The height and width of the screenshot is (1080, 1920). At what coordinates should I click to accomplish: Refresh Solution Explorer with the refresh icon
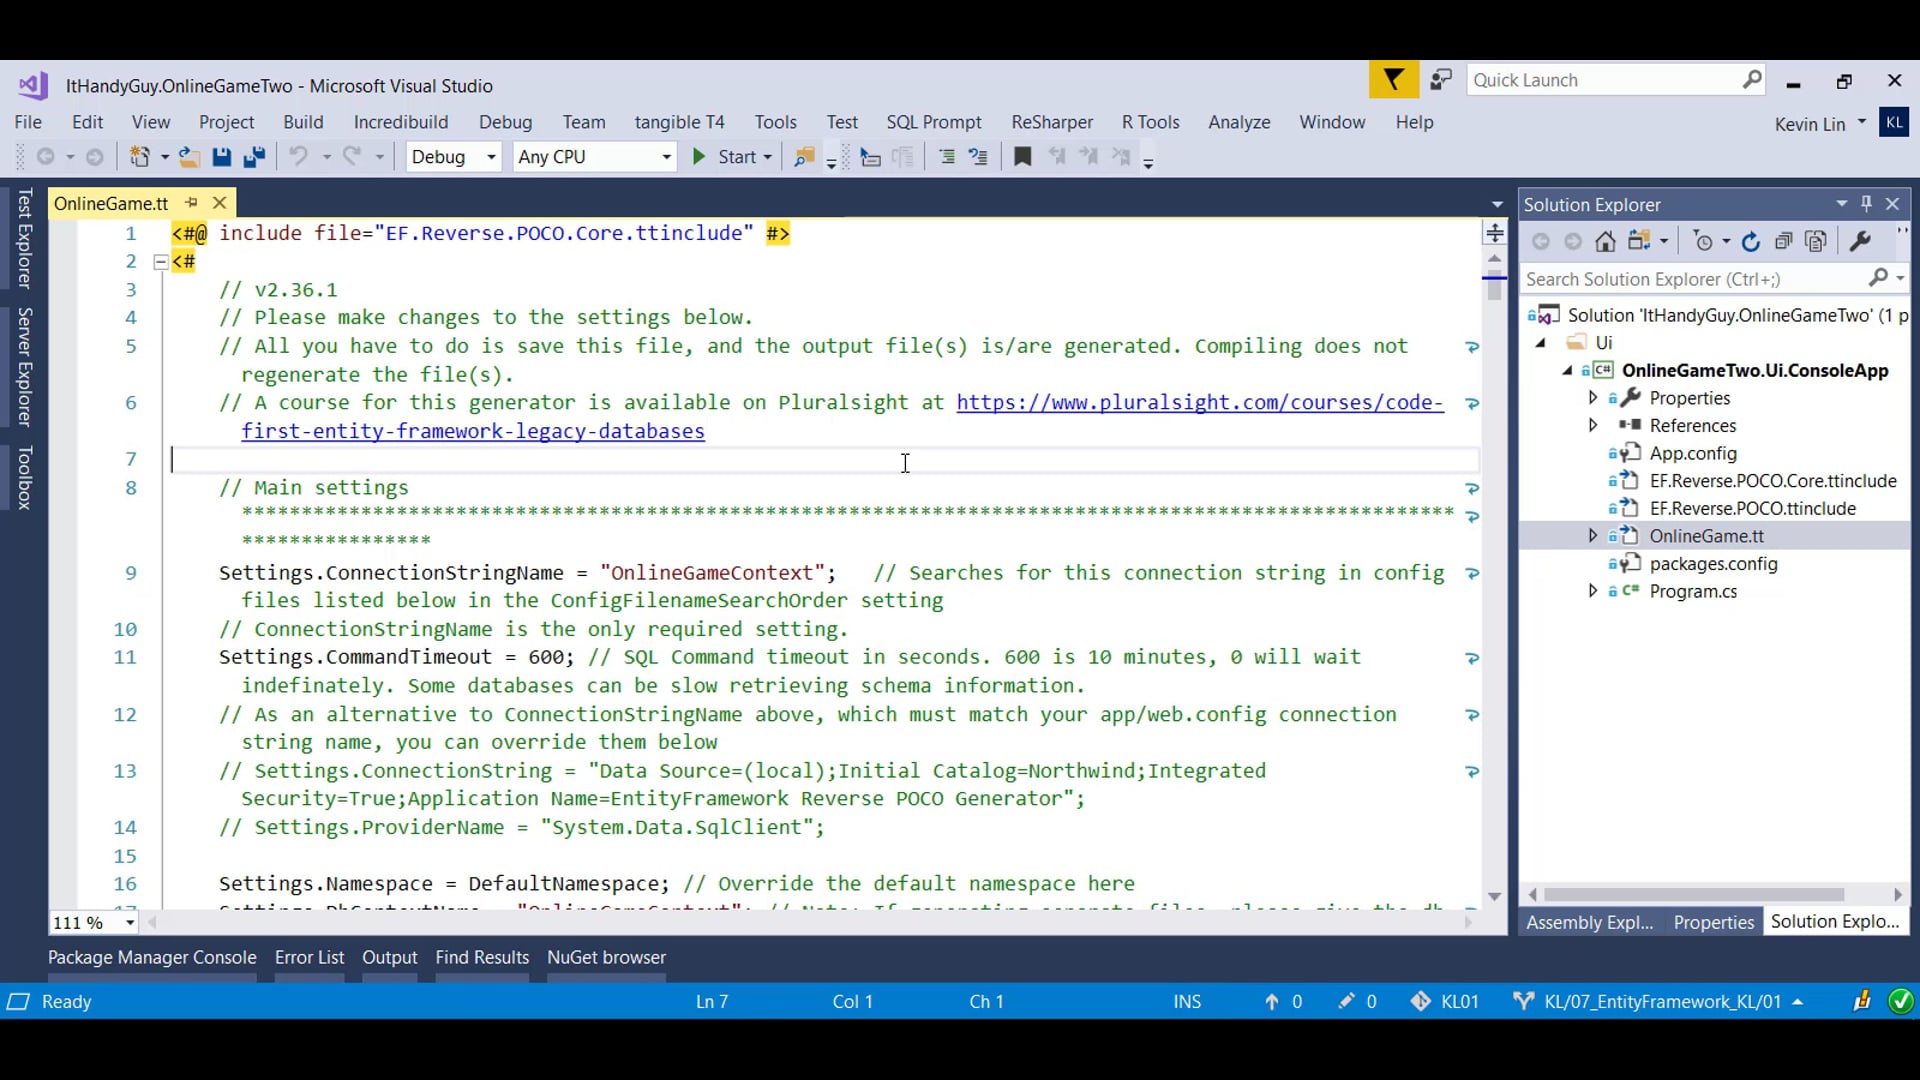[x=1750, y=241]
